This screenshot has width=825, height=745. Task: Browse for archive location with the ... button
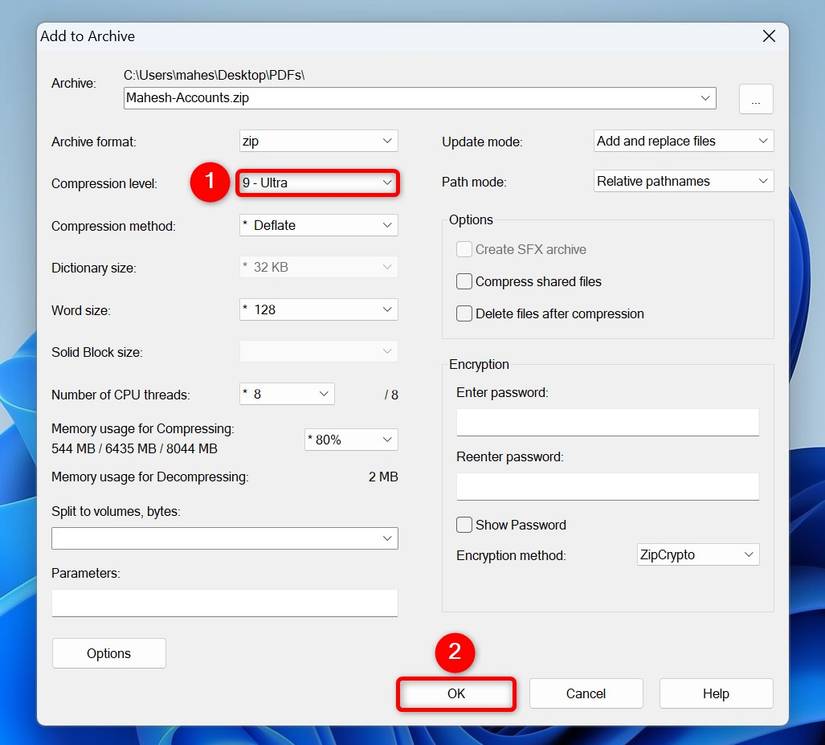click(x=755, y=98)
